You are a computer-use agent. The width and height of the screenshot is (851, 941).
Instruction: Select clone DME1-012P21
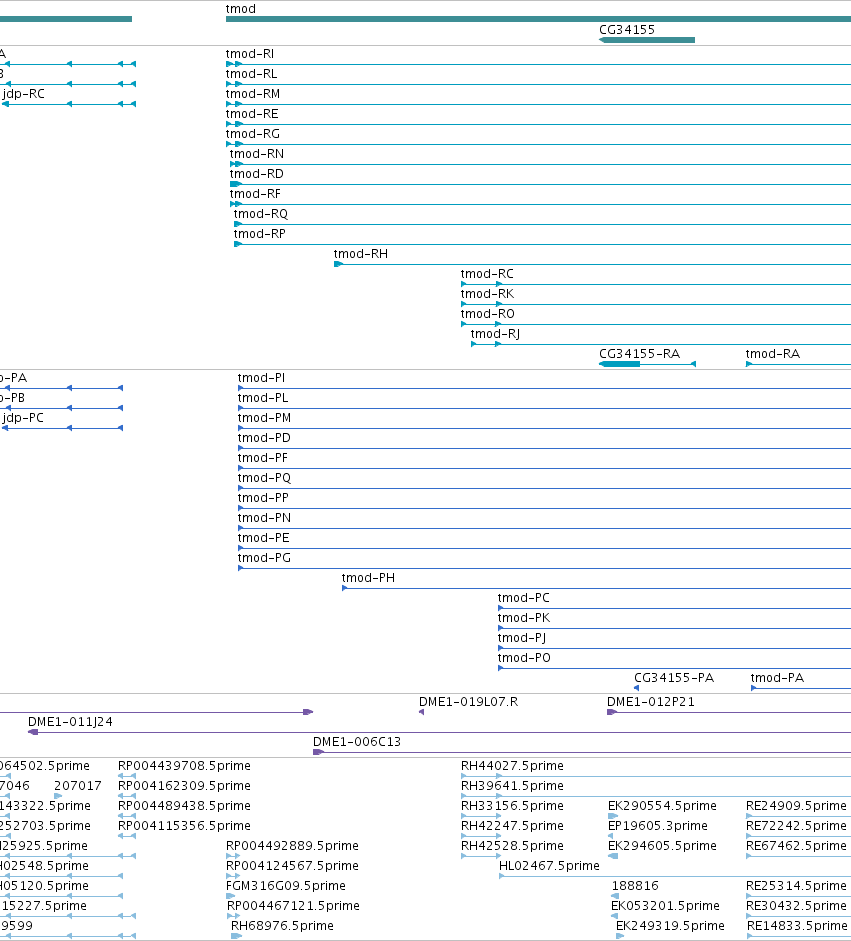point(651,702)
